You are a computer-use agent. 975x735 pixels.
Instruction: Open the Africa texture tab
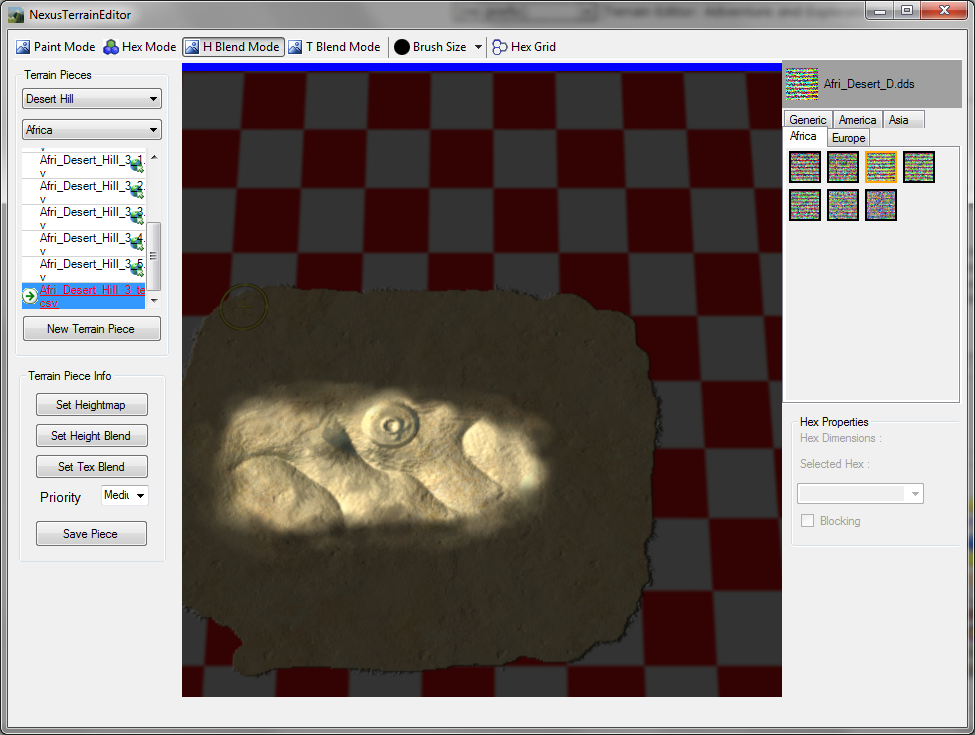[803, 136]
